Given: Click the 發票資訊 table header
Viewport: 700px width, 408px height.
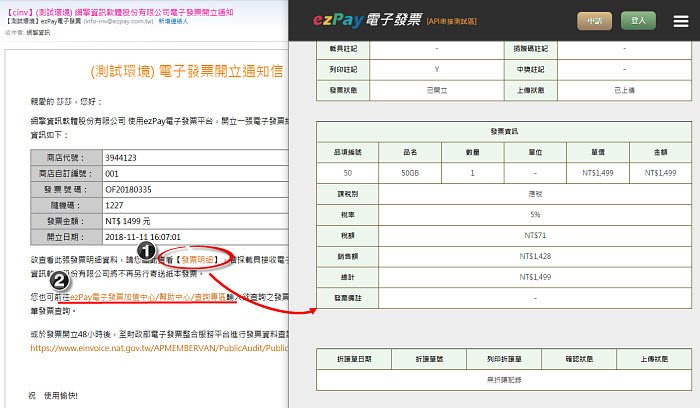Looking at the screenshot, I should [x=504, y=132].
